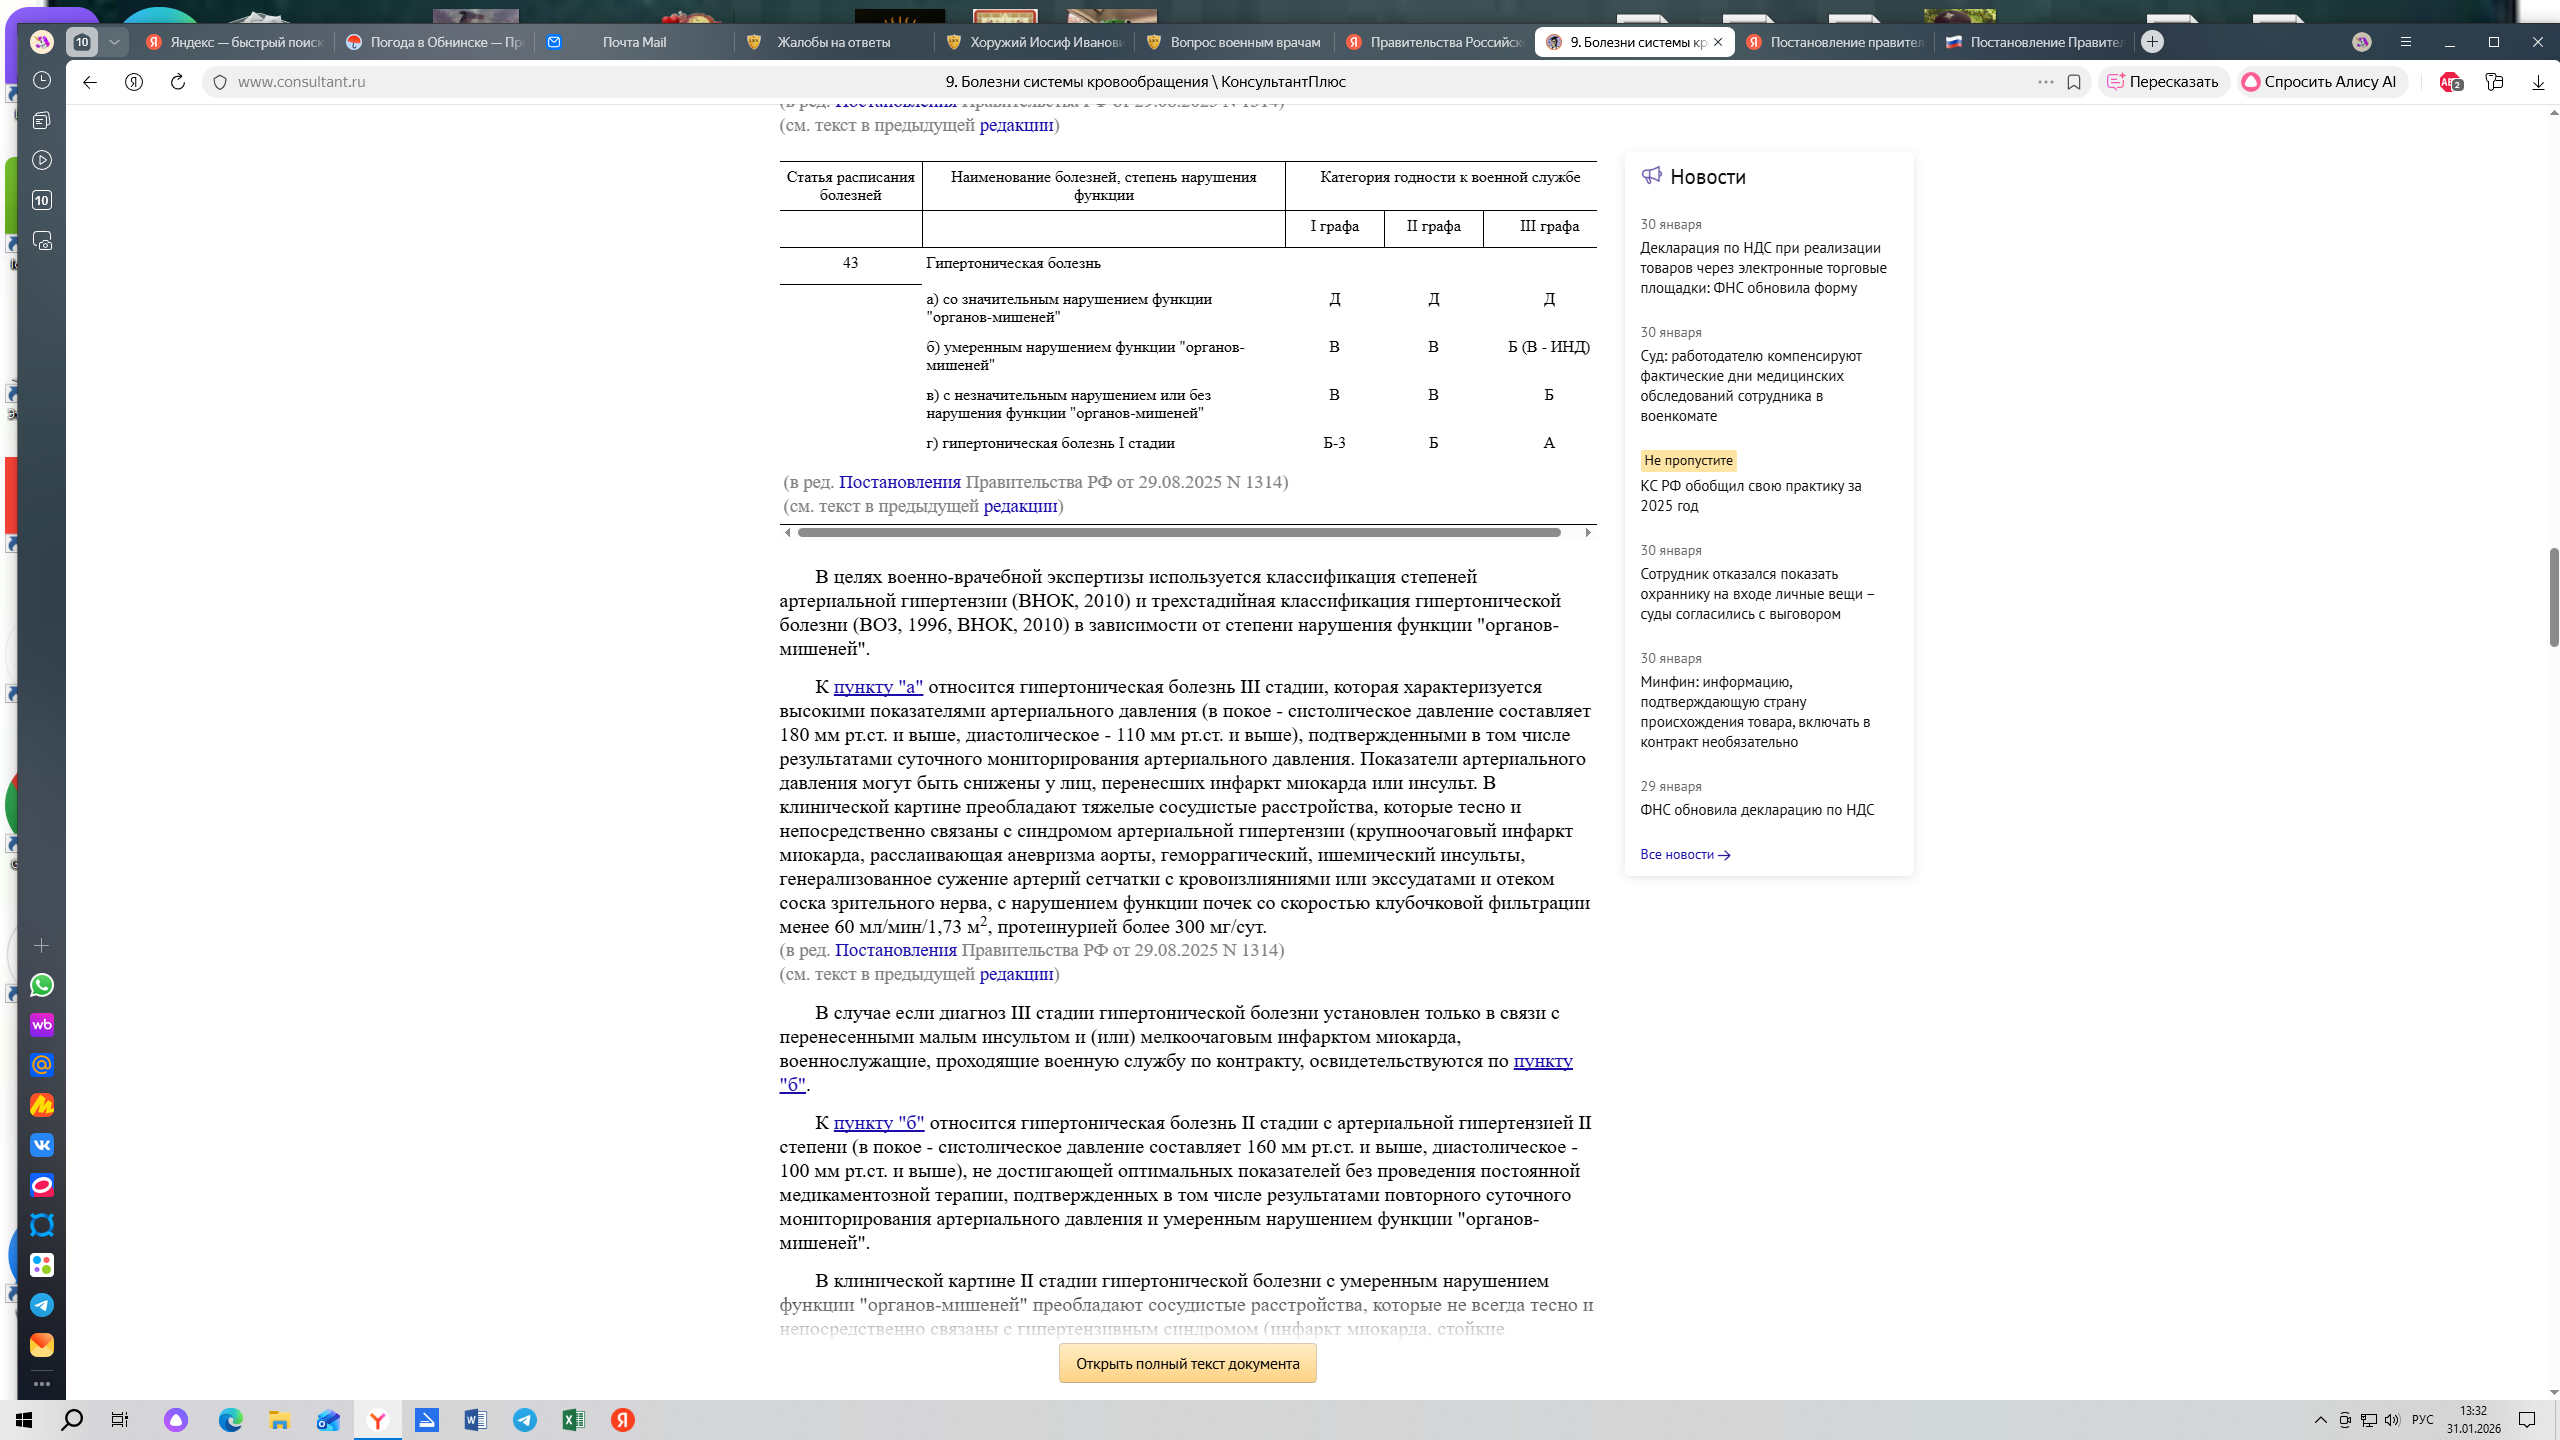The width and height of the screenshot is (2560, 1440).
Task: Click site protection shield icon in address bar
Action: (220, 82)
